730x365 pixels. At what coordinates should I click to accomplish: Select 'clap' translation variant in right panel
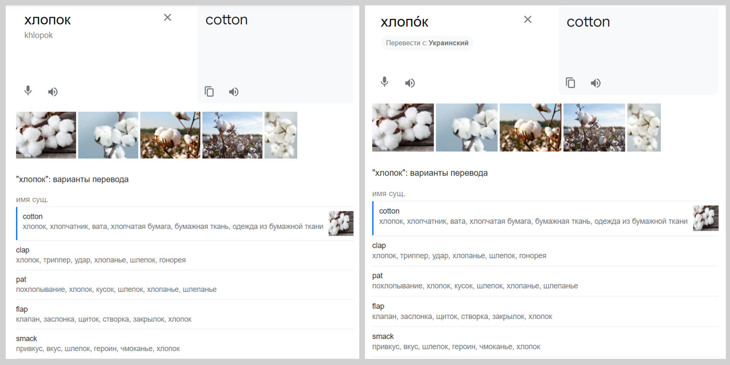tap(545, 250)
